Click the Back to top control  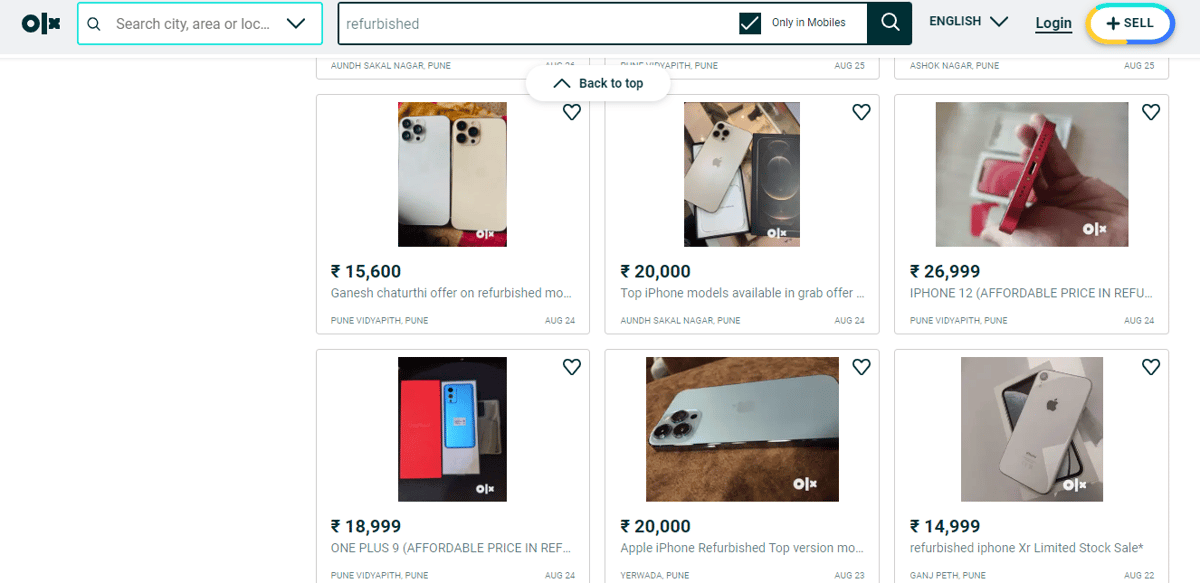point(597,84)
